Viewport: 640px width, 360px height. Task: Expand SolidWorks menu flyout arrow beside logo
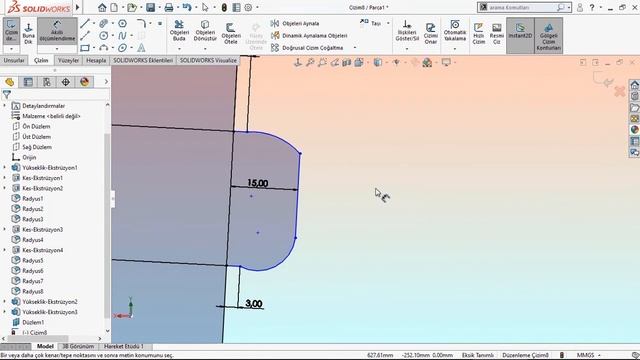[x=78, y=7]
